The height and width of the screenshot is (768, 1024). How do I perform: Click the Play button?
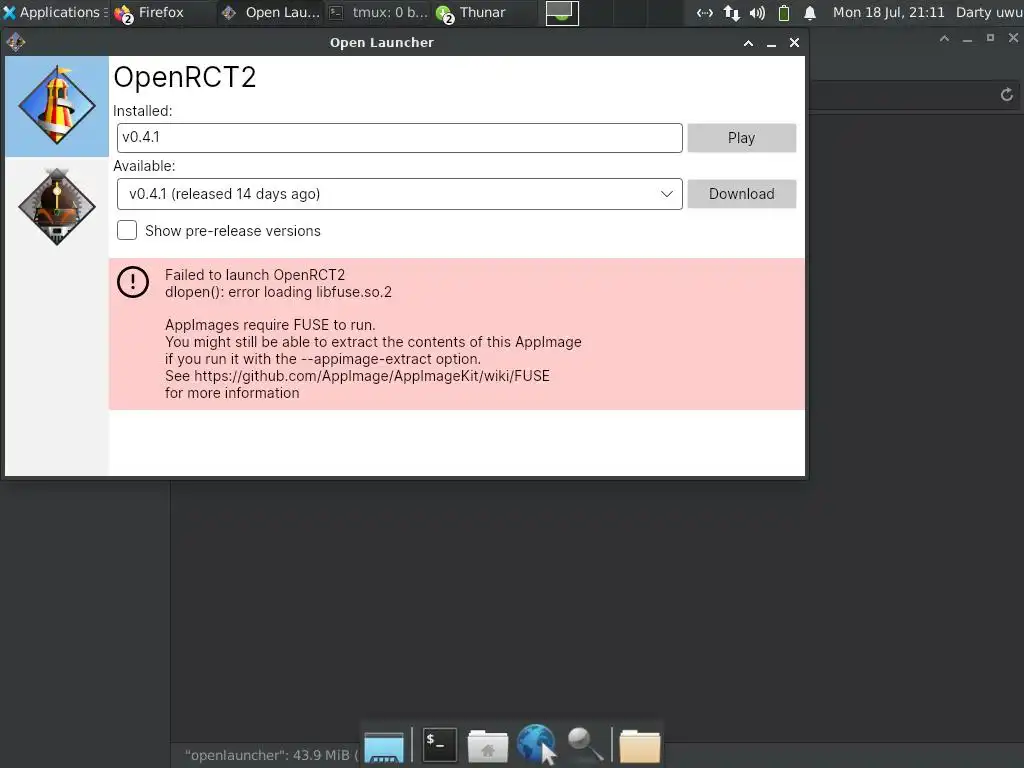741,138
